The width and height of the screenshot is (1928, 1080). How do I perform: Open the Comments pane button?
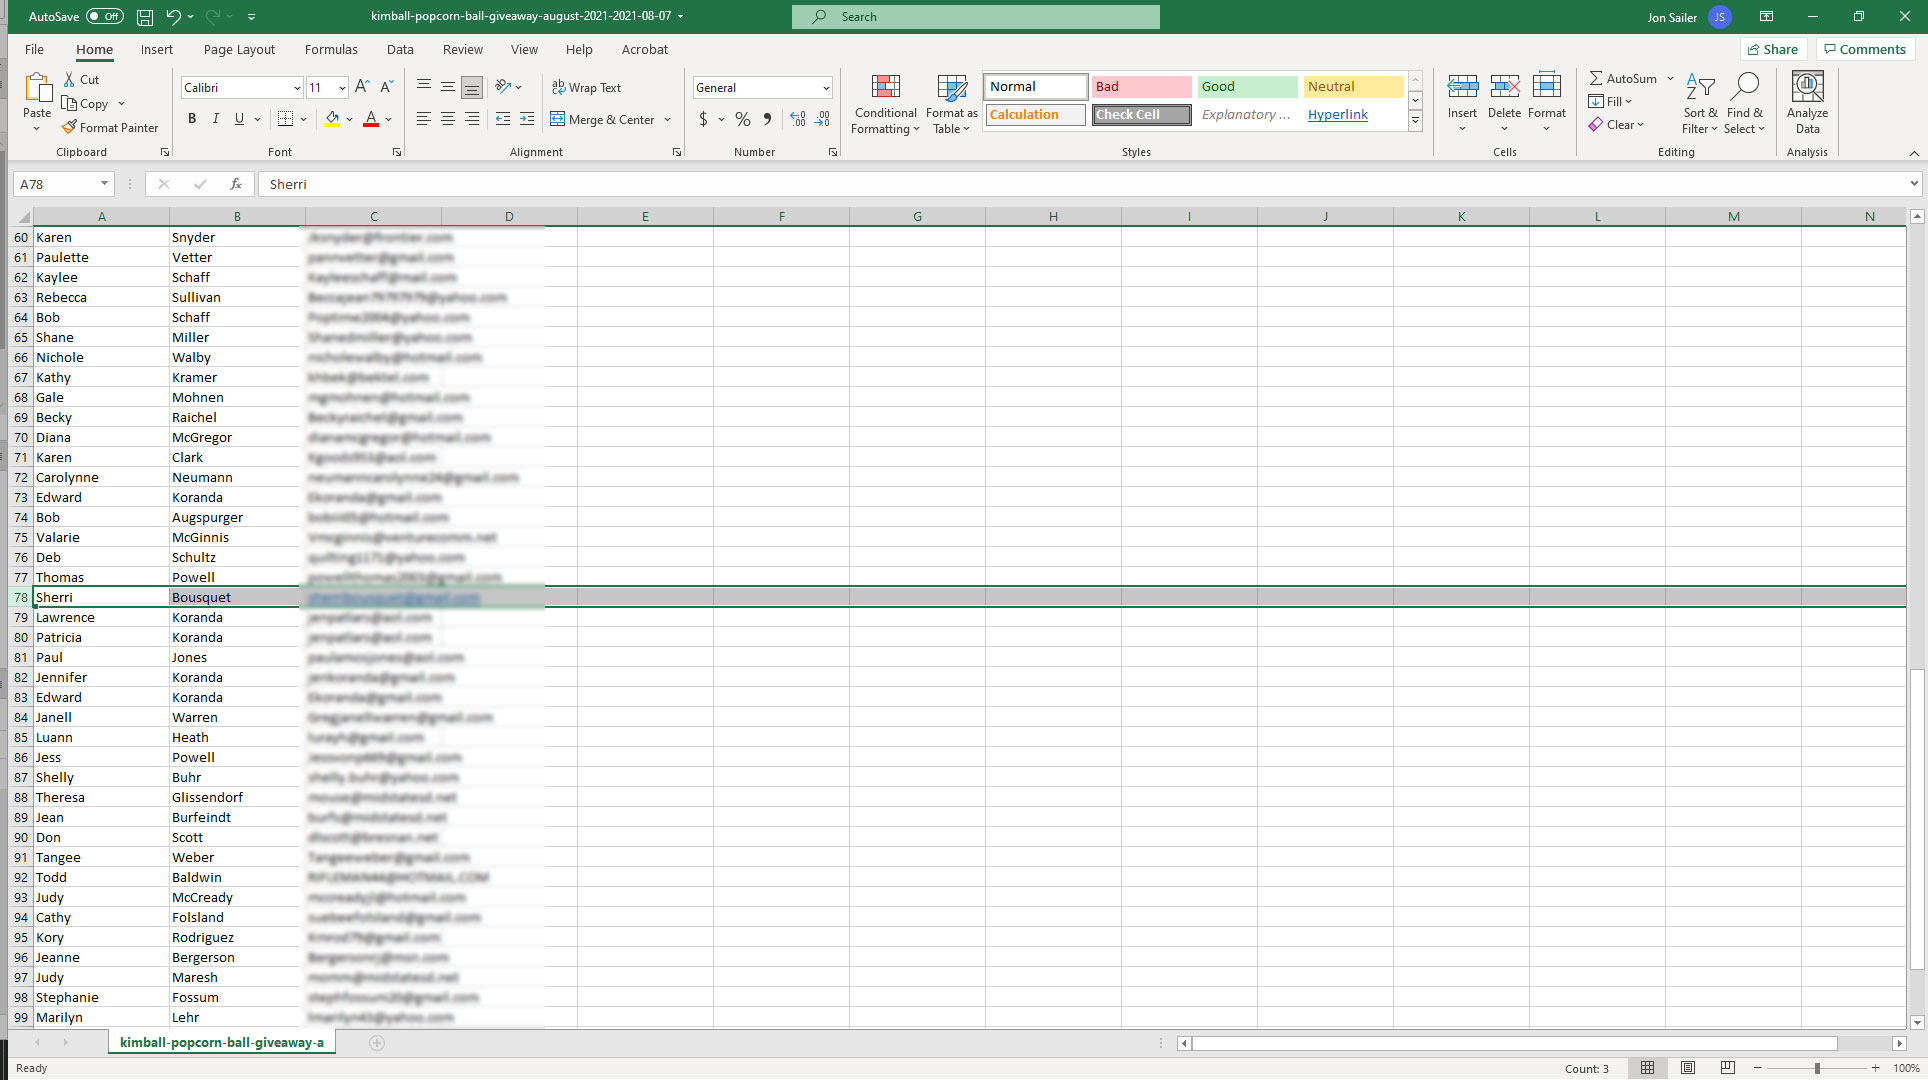1865,49
